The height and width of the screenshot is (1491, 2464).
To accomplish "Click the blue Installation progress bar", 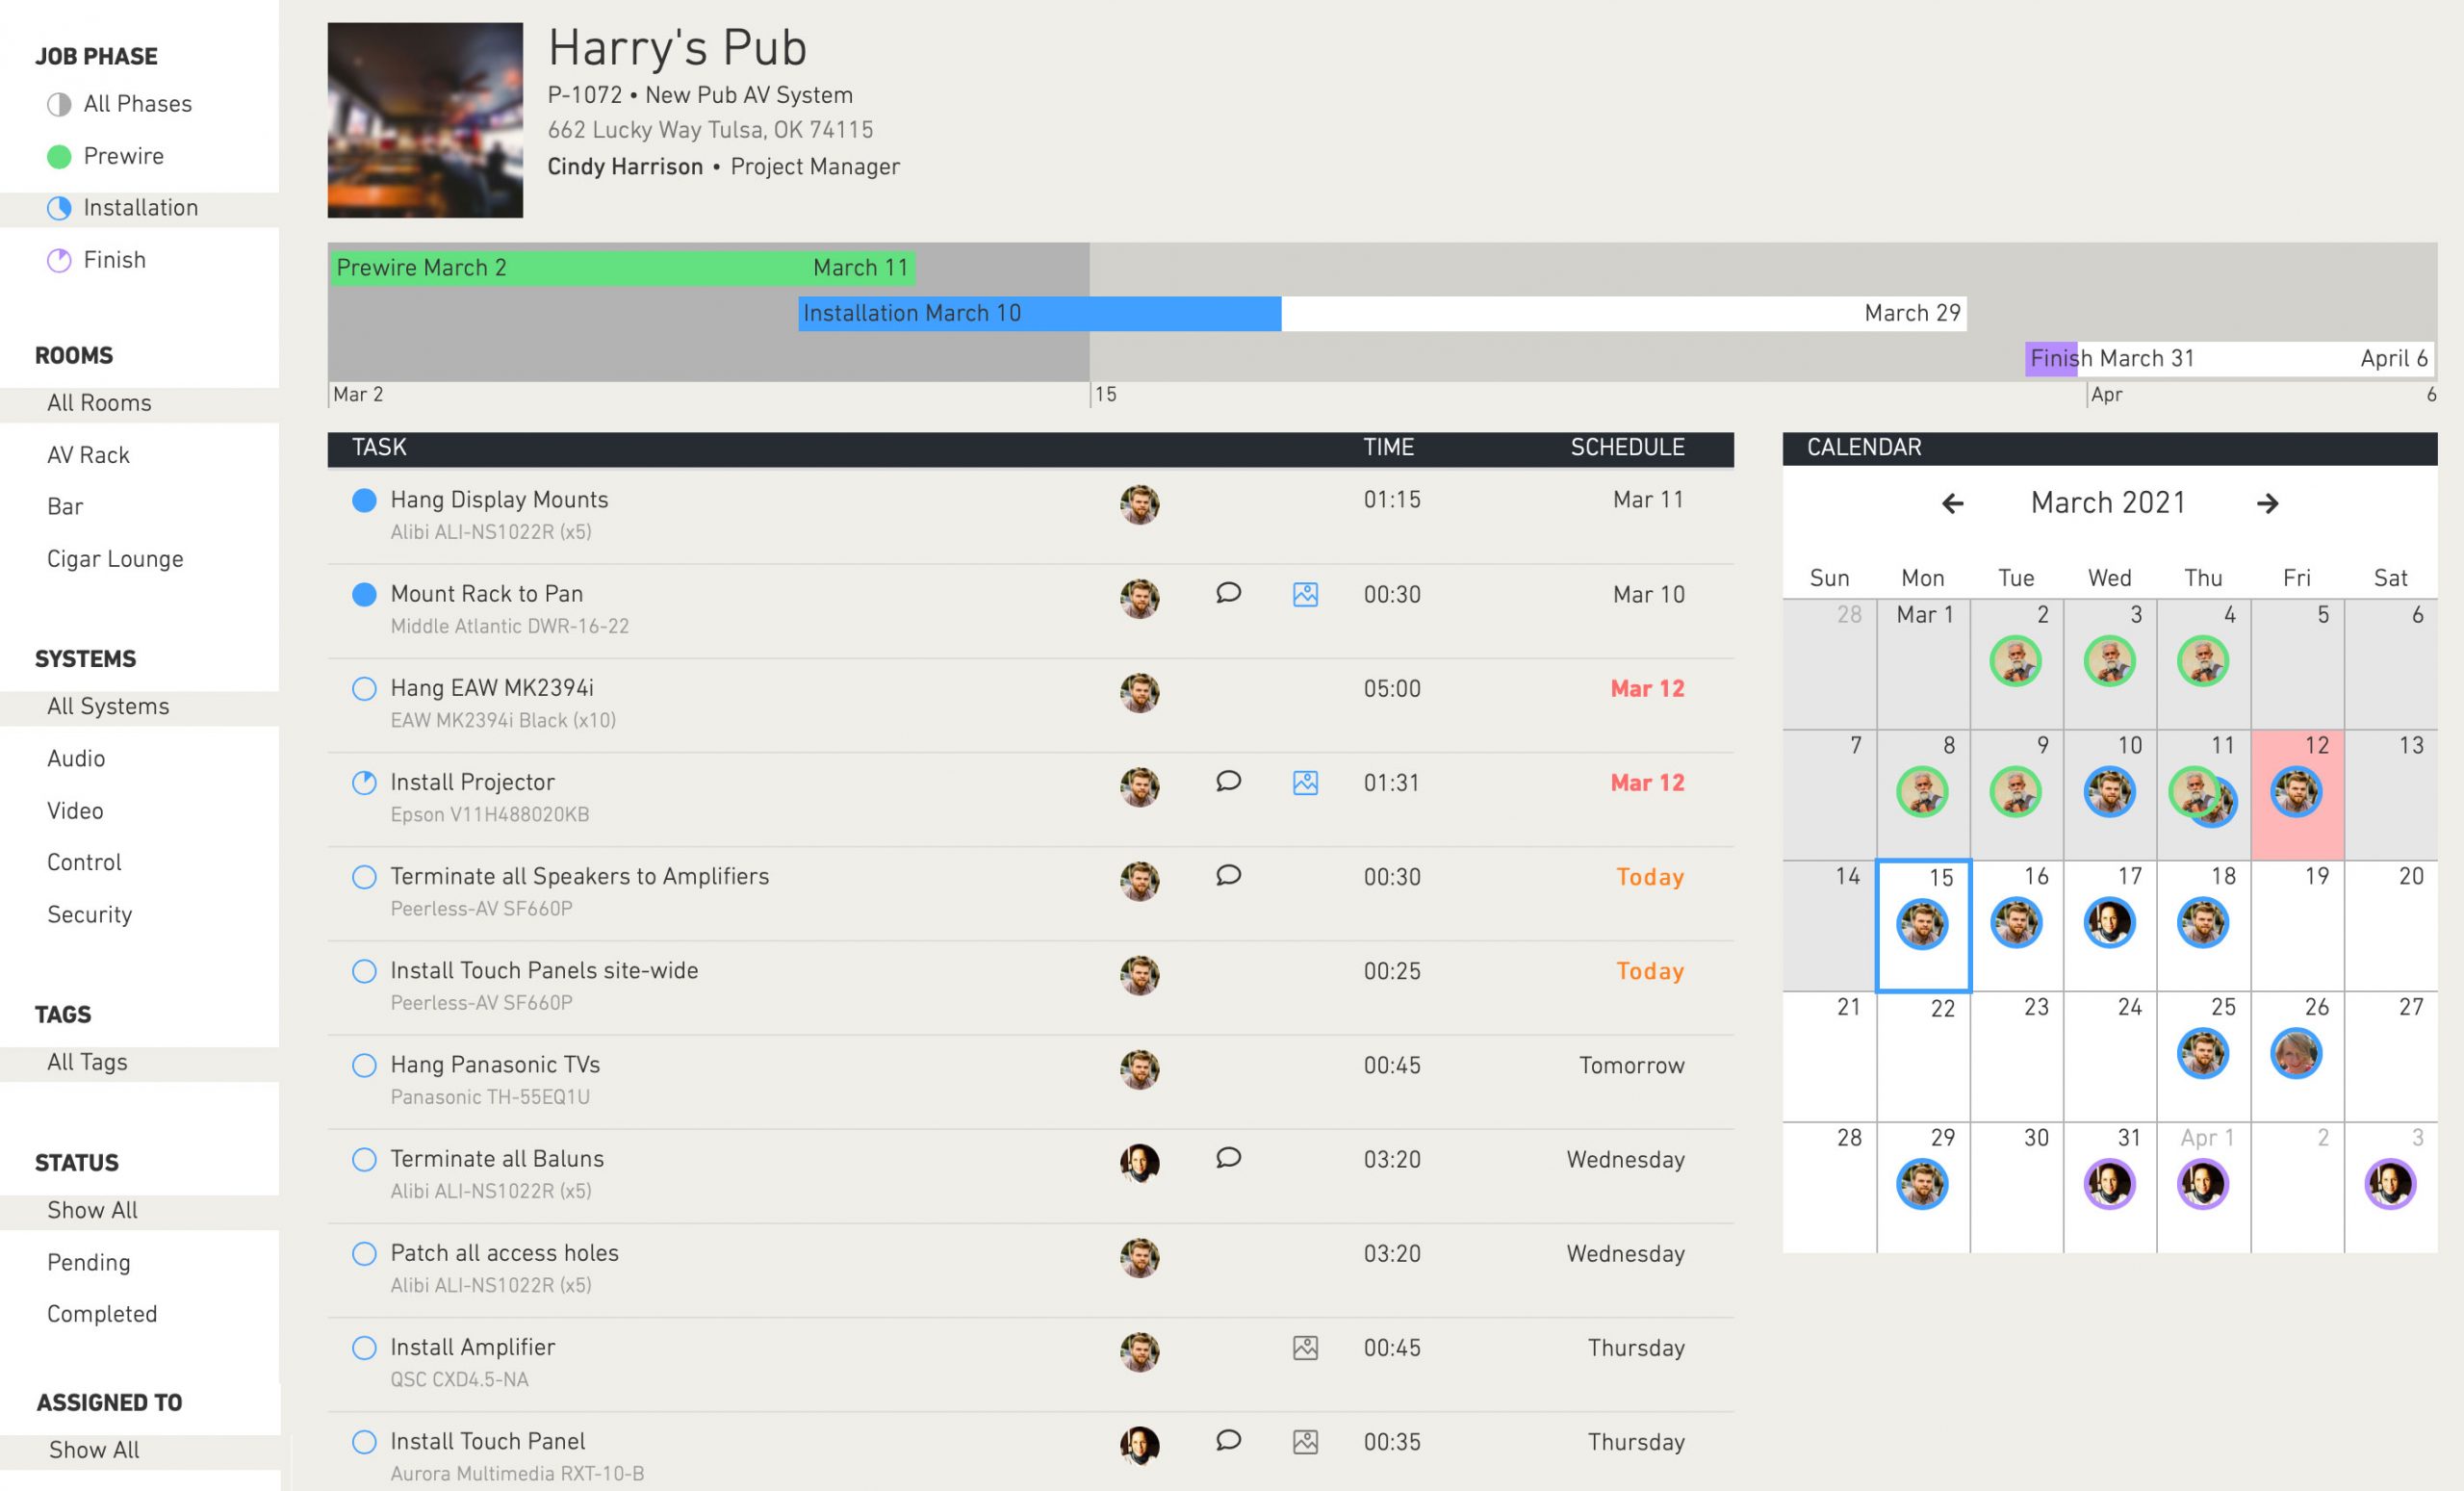I will [x=1039, y=313].
